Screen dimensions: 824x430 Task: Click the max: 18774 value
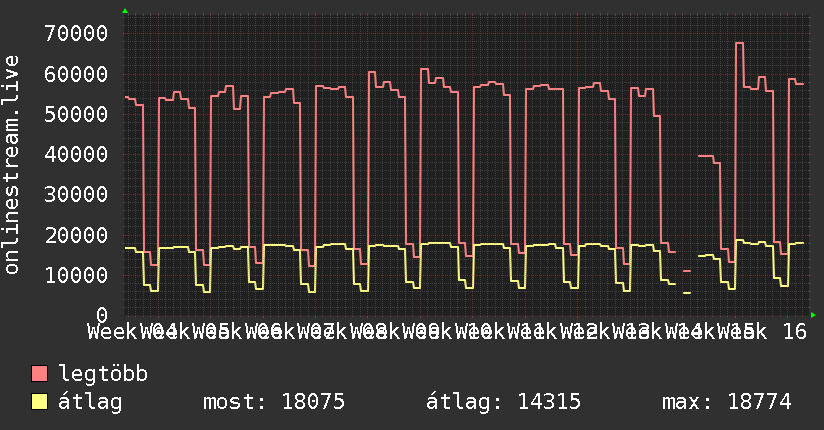(727, 402)
